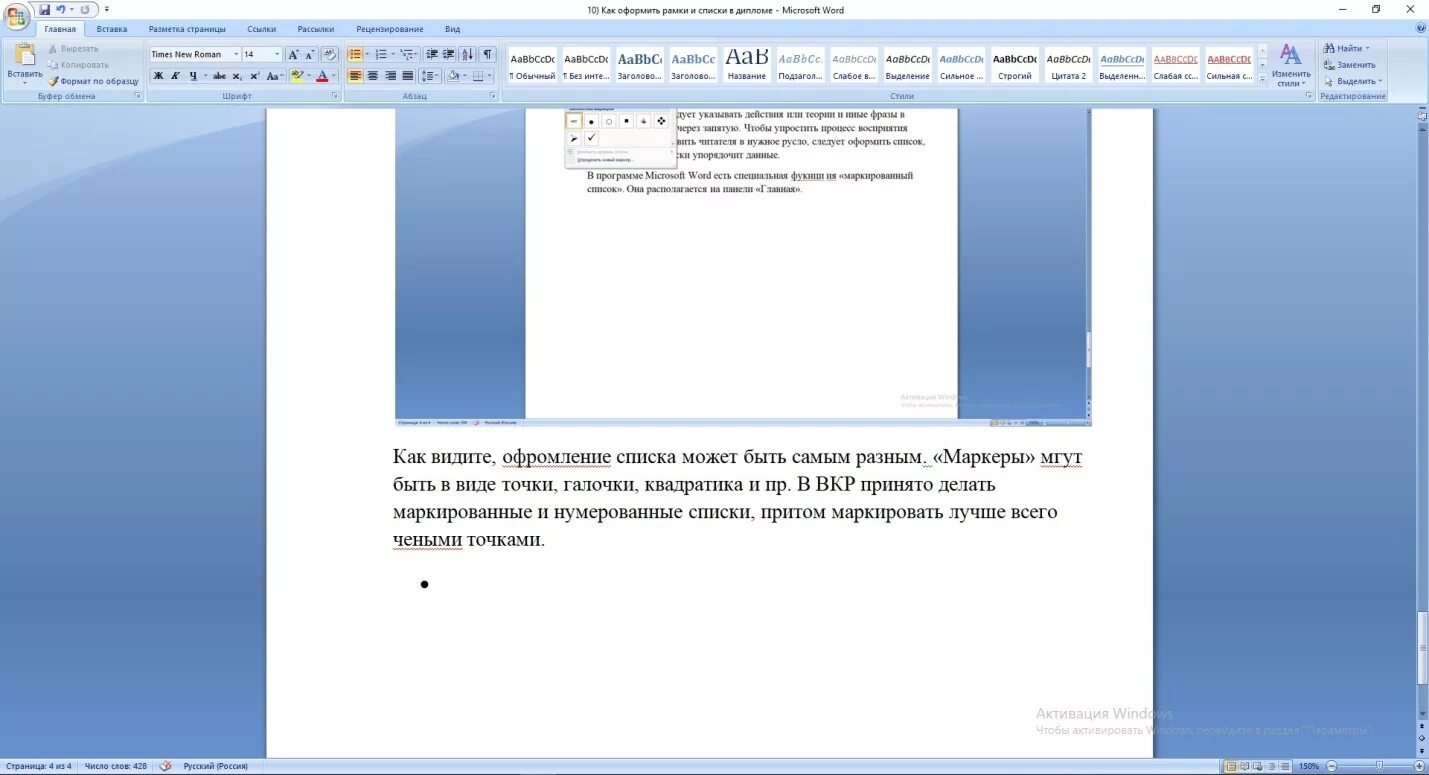1429x775 pixels.
Task: Open the bullet library dropdown arrow
Action: point(367,55)
